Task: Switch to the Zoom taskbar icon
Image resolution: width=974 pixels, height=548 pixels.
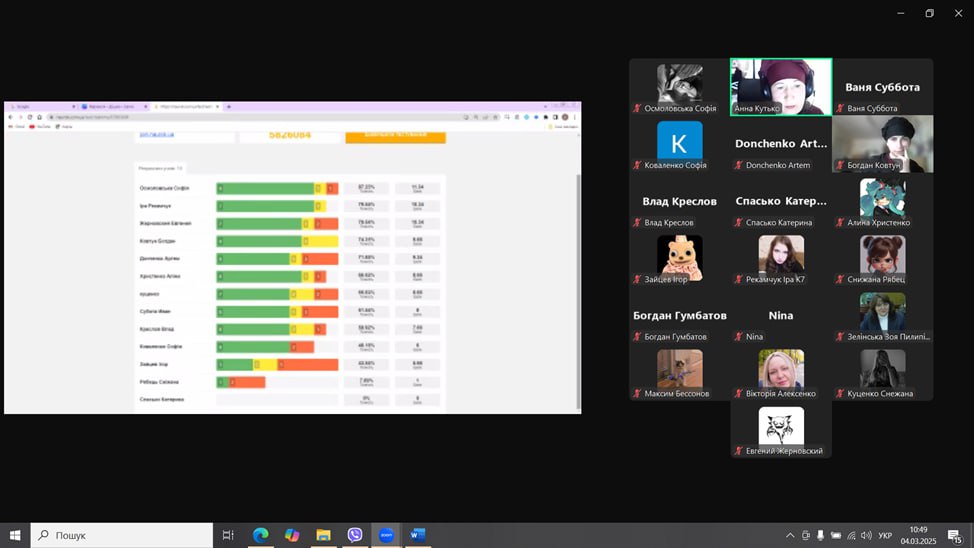Action: tap(386, 535)
